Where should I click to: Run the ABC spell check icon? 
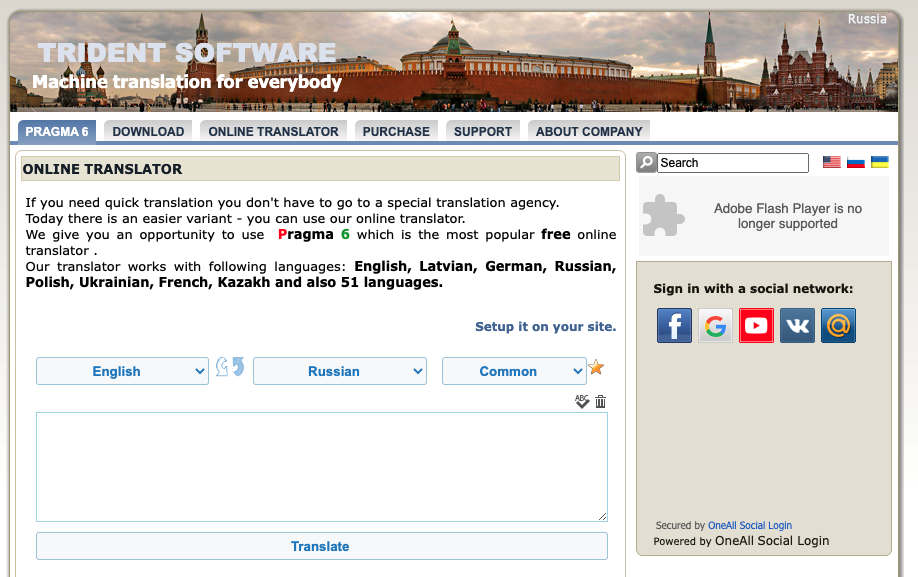coord(581,401)
